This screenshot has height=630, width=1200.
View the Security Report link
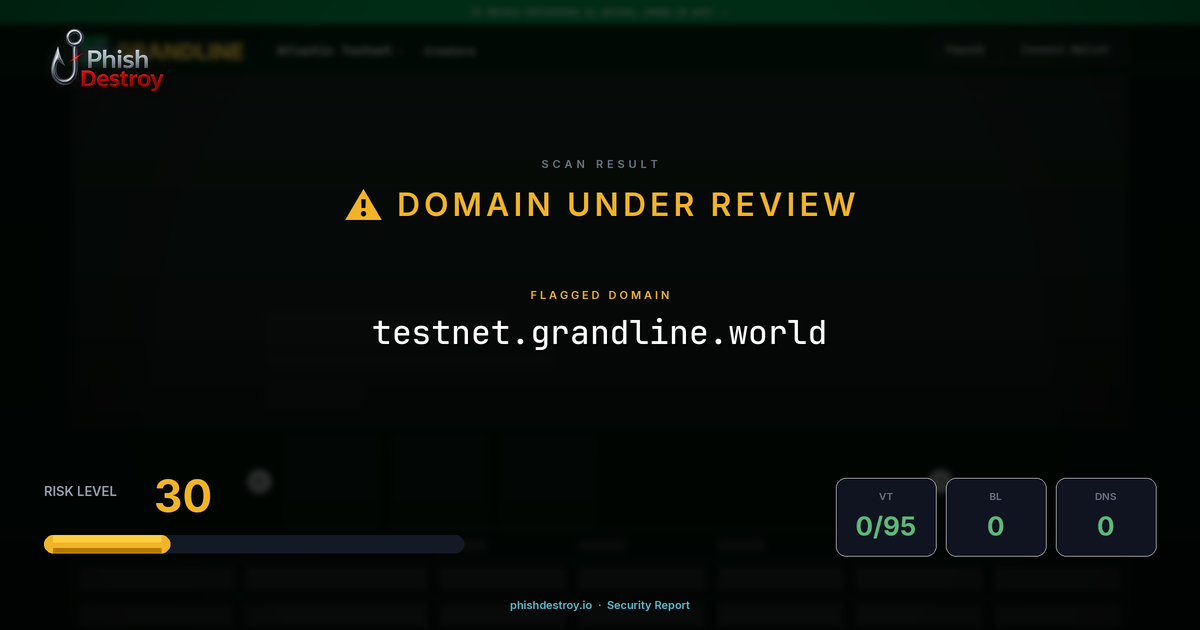tap(648, 605)
